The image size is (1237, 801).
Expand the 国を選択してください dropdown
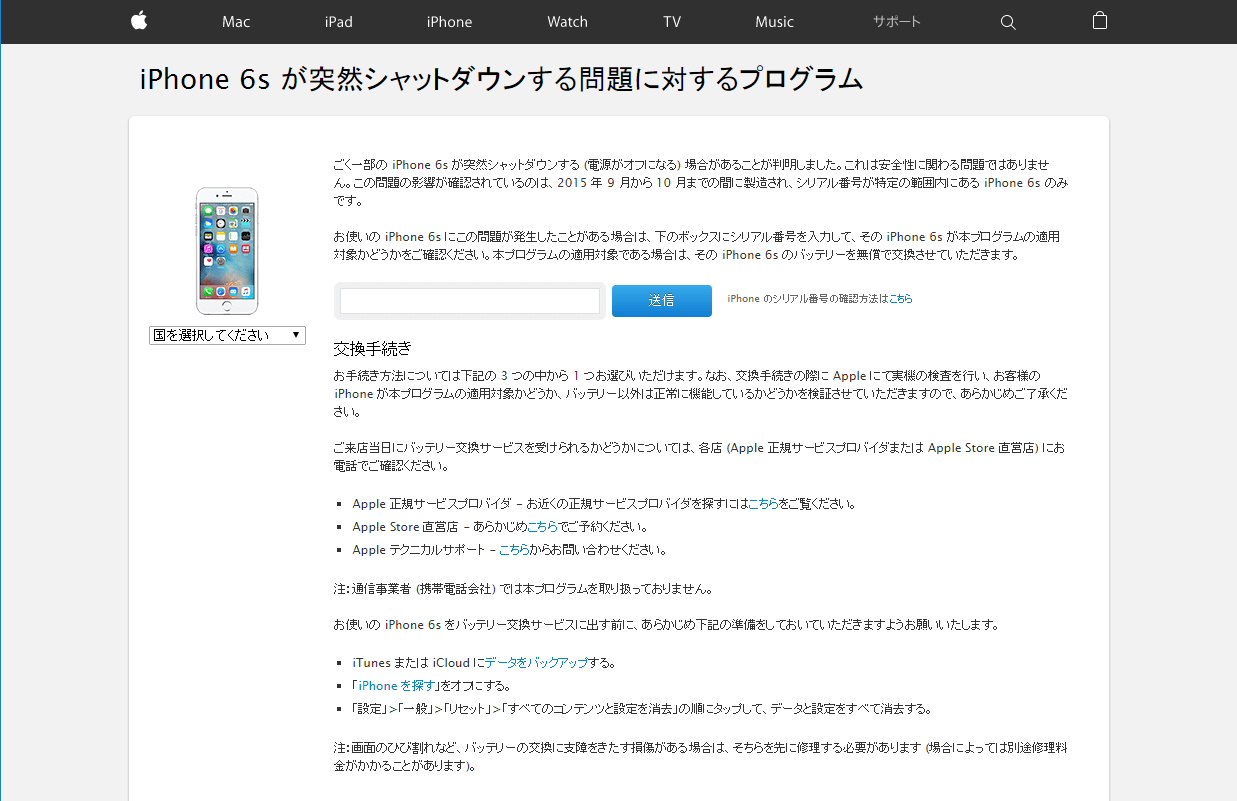click(228, 336)
